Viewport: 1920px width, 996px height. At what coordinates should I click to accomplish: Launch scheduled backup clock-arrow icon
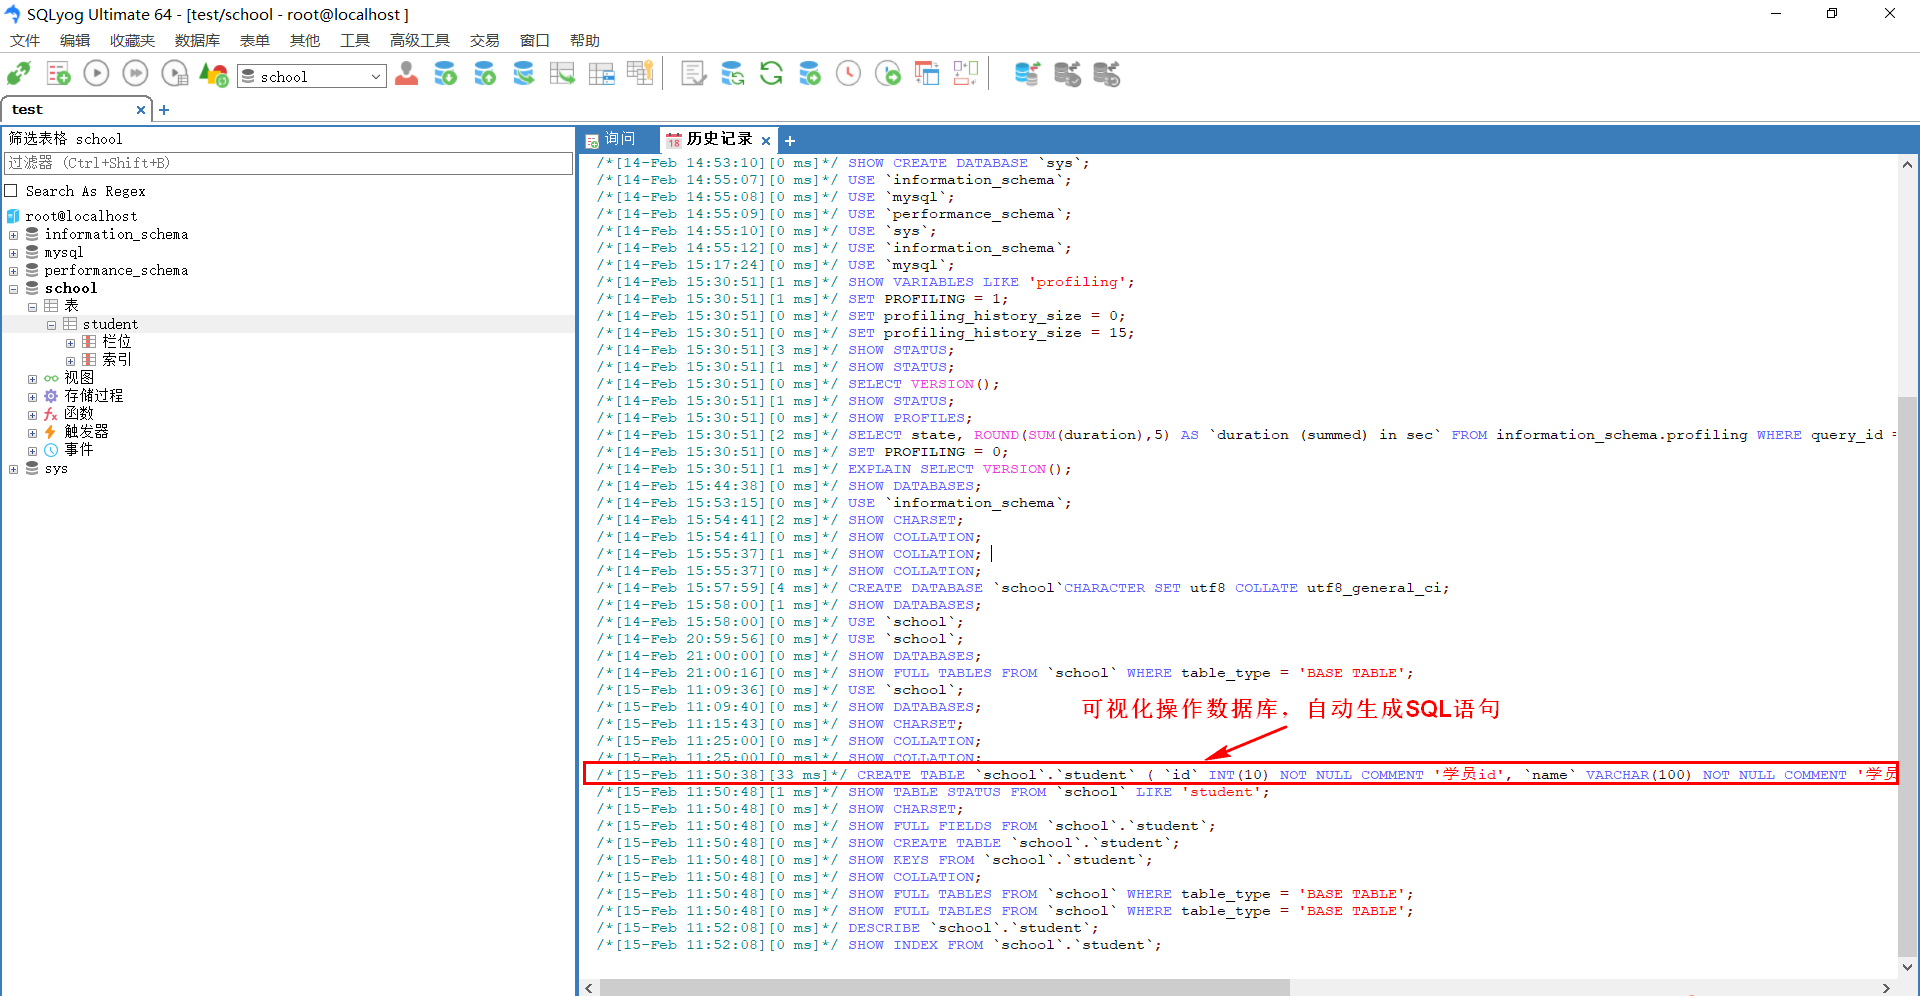888,73
